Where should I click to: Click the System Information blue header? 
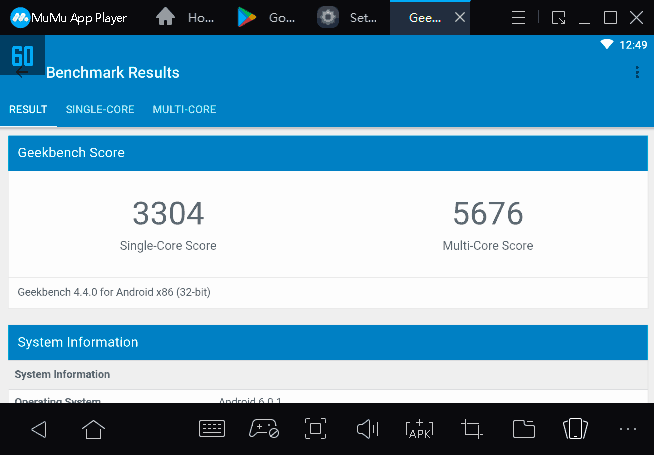click(x=328, y=342)
